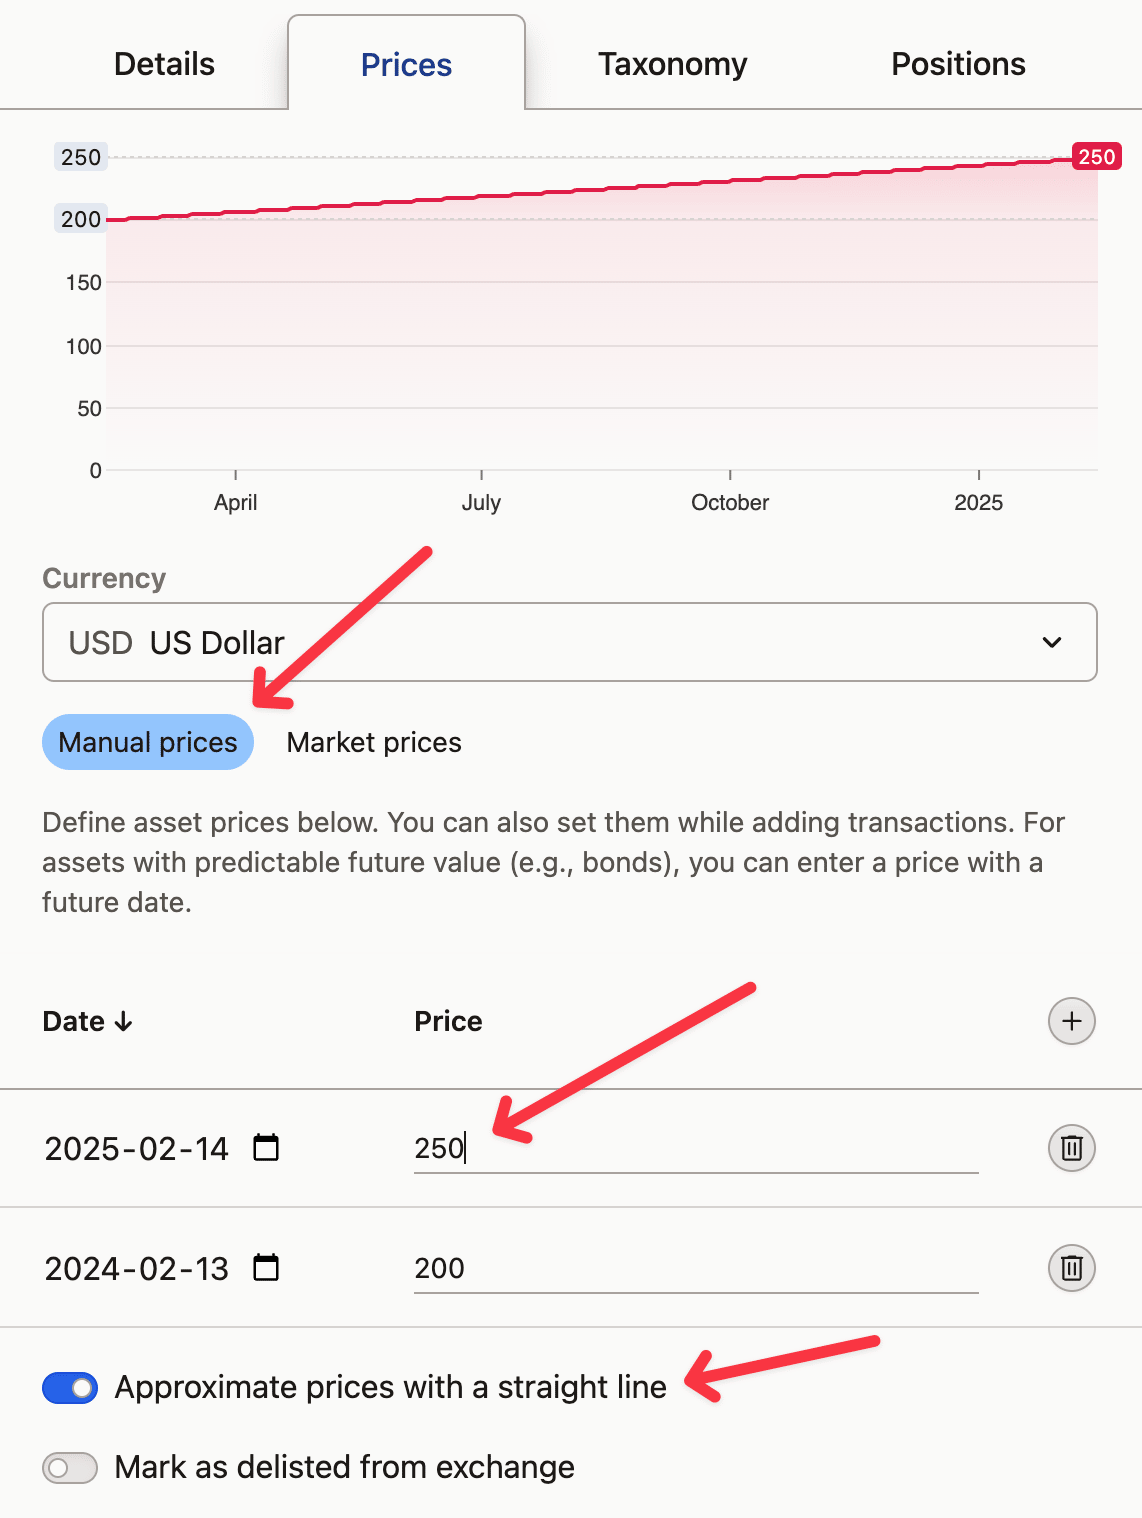Click the price field showing 250
1142x1518 pixels.
coord(694,1148)
